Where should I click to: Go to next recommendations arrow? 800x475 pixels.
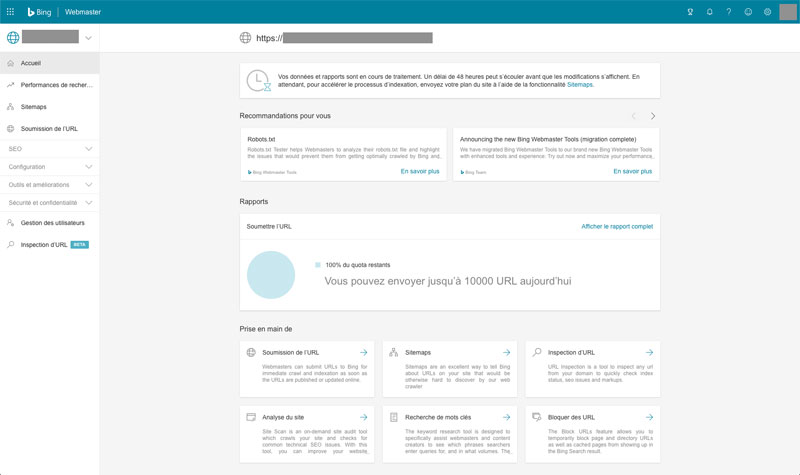point(653,116)
